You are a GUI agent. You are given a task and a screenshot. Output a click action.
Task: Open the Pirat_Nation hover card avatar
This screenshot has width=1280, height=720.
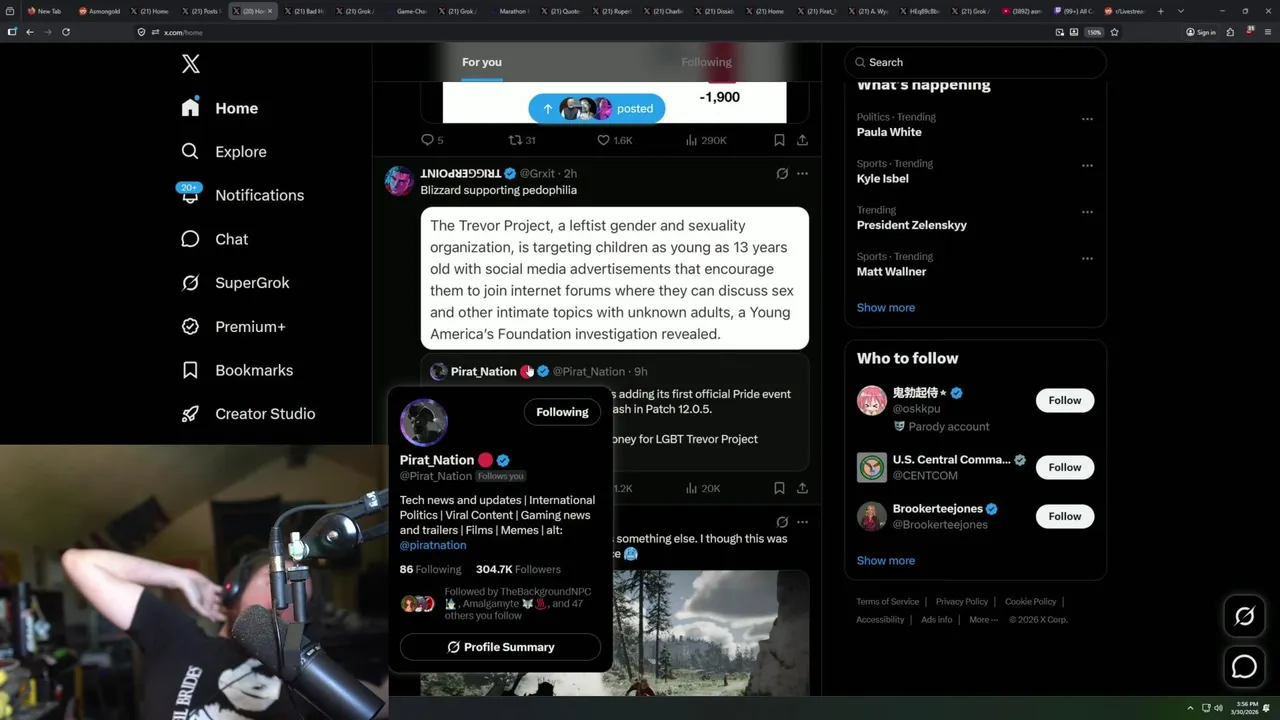424,422
